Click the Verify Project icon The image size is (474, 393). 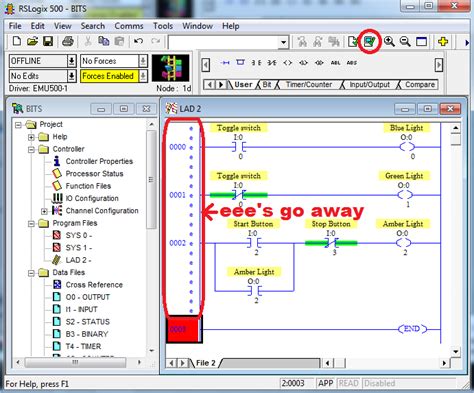tap(369, 41)
